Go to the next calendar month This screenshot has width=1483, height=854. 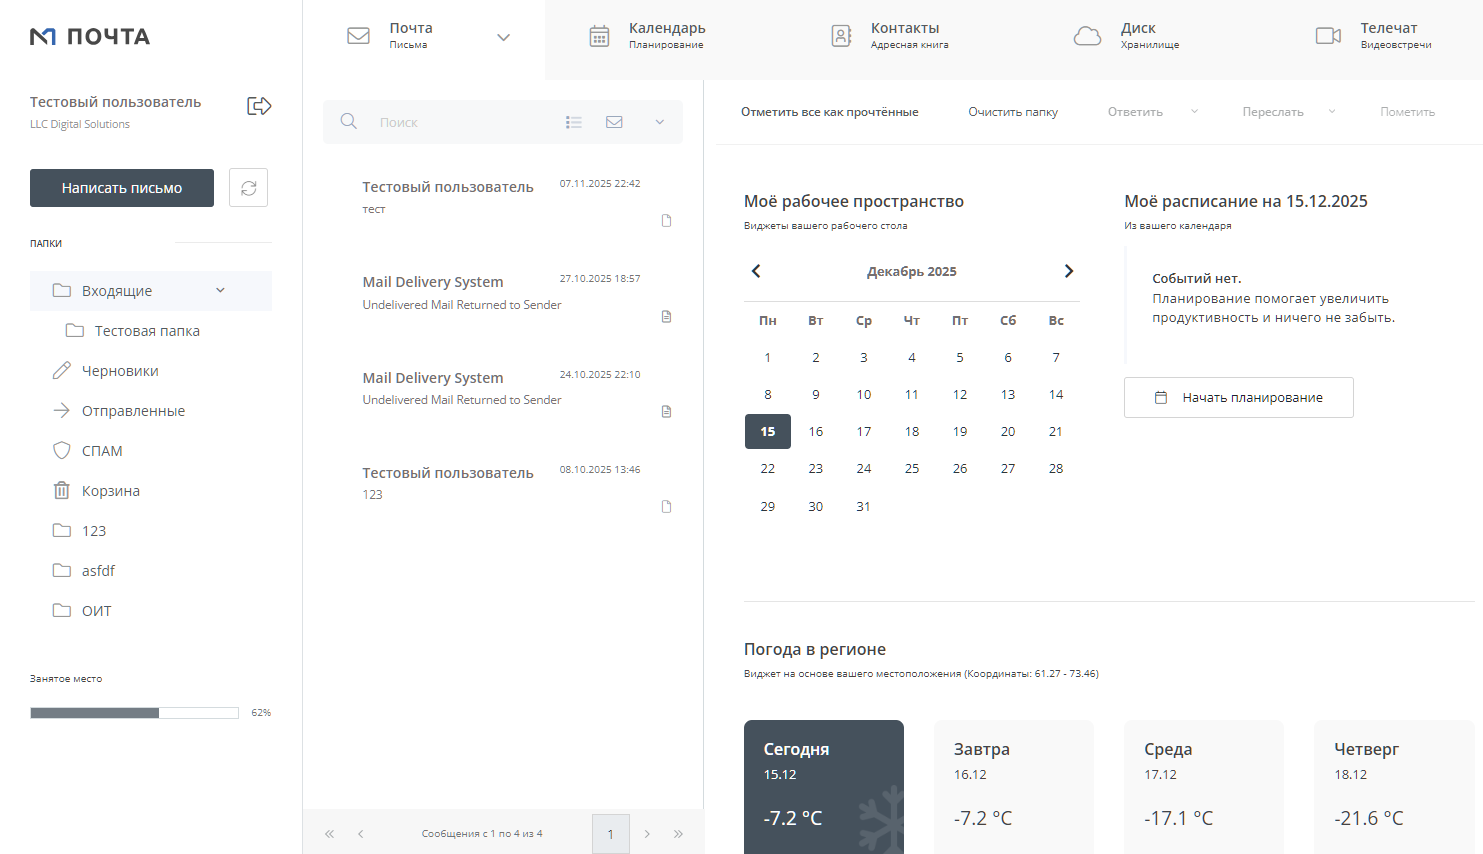click(1069, 271)
